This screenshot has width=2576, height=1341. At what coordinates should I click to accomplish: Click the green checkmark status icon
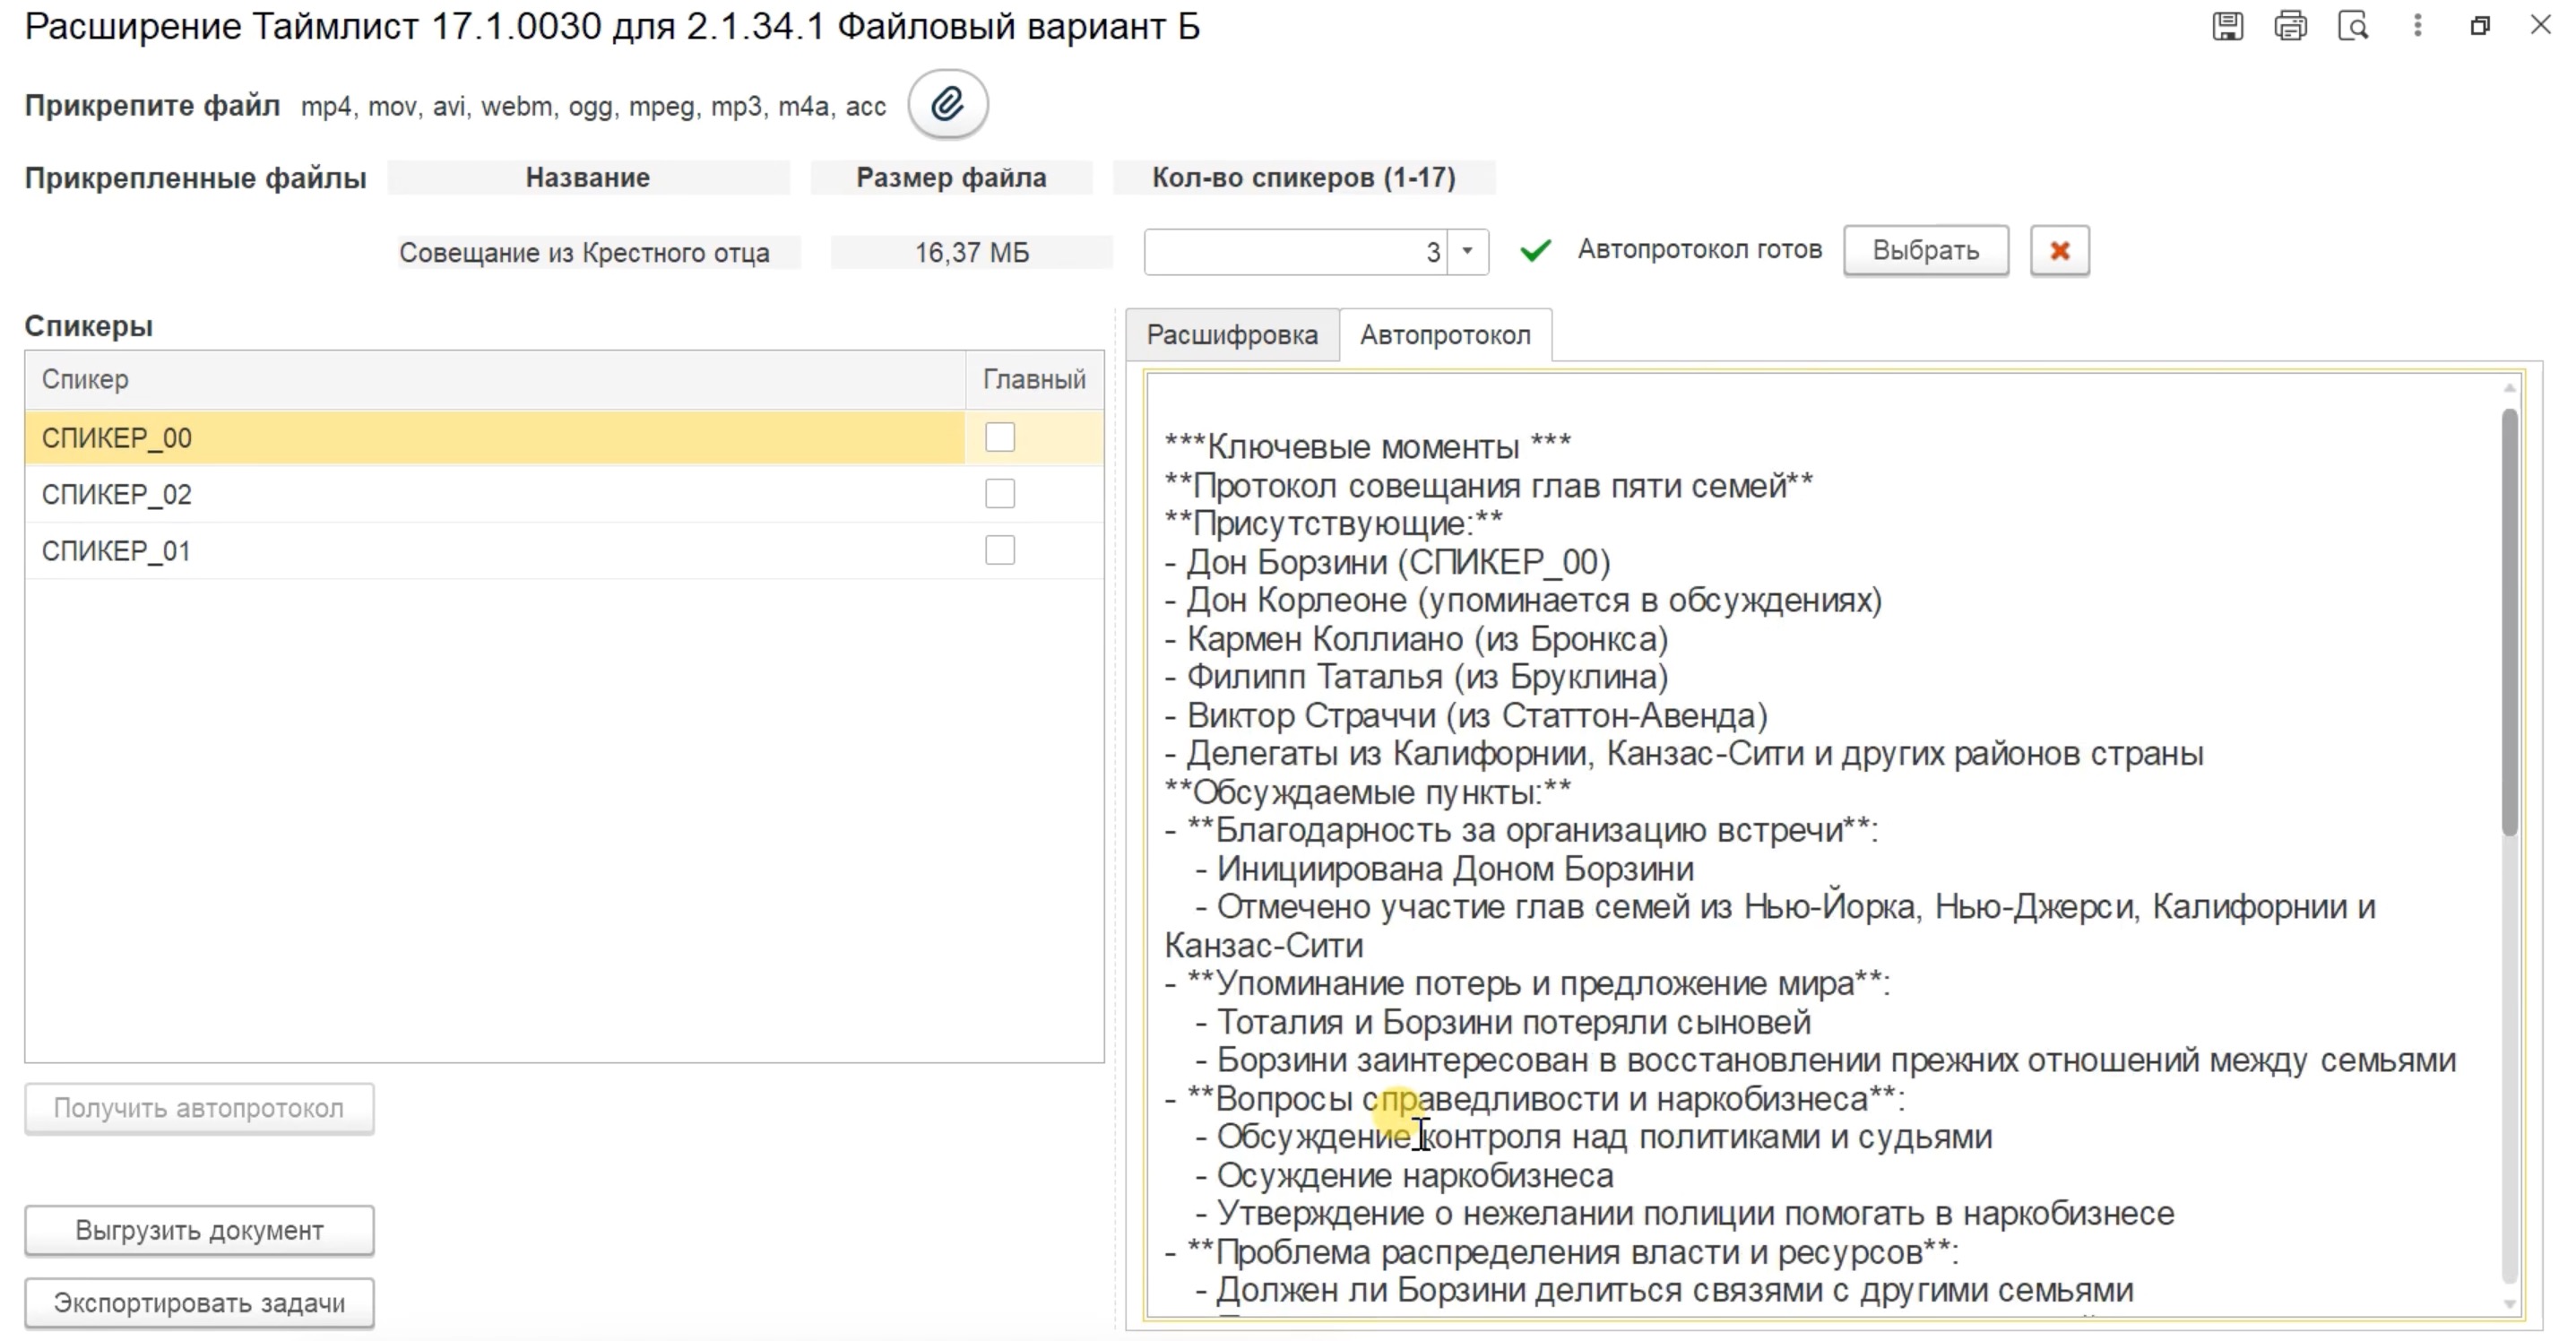[1535, 250]
